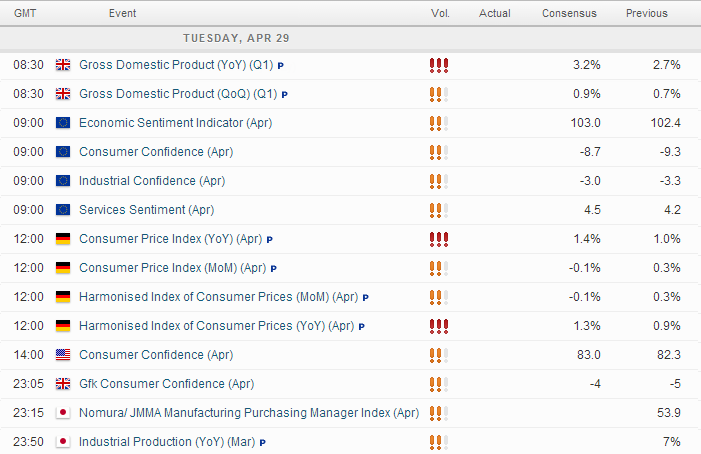Click Japan flag beside Industrial Production (YoY)
The image size is (701, 454).
click(62, 442)
